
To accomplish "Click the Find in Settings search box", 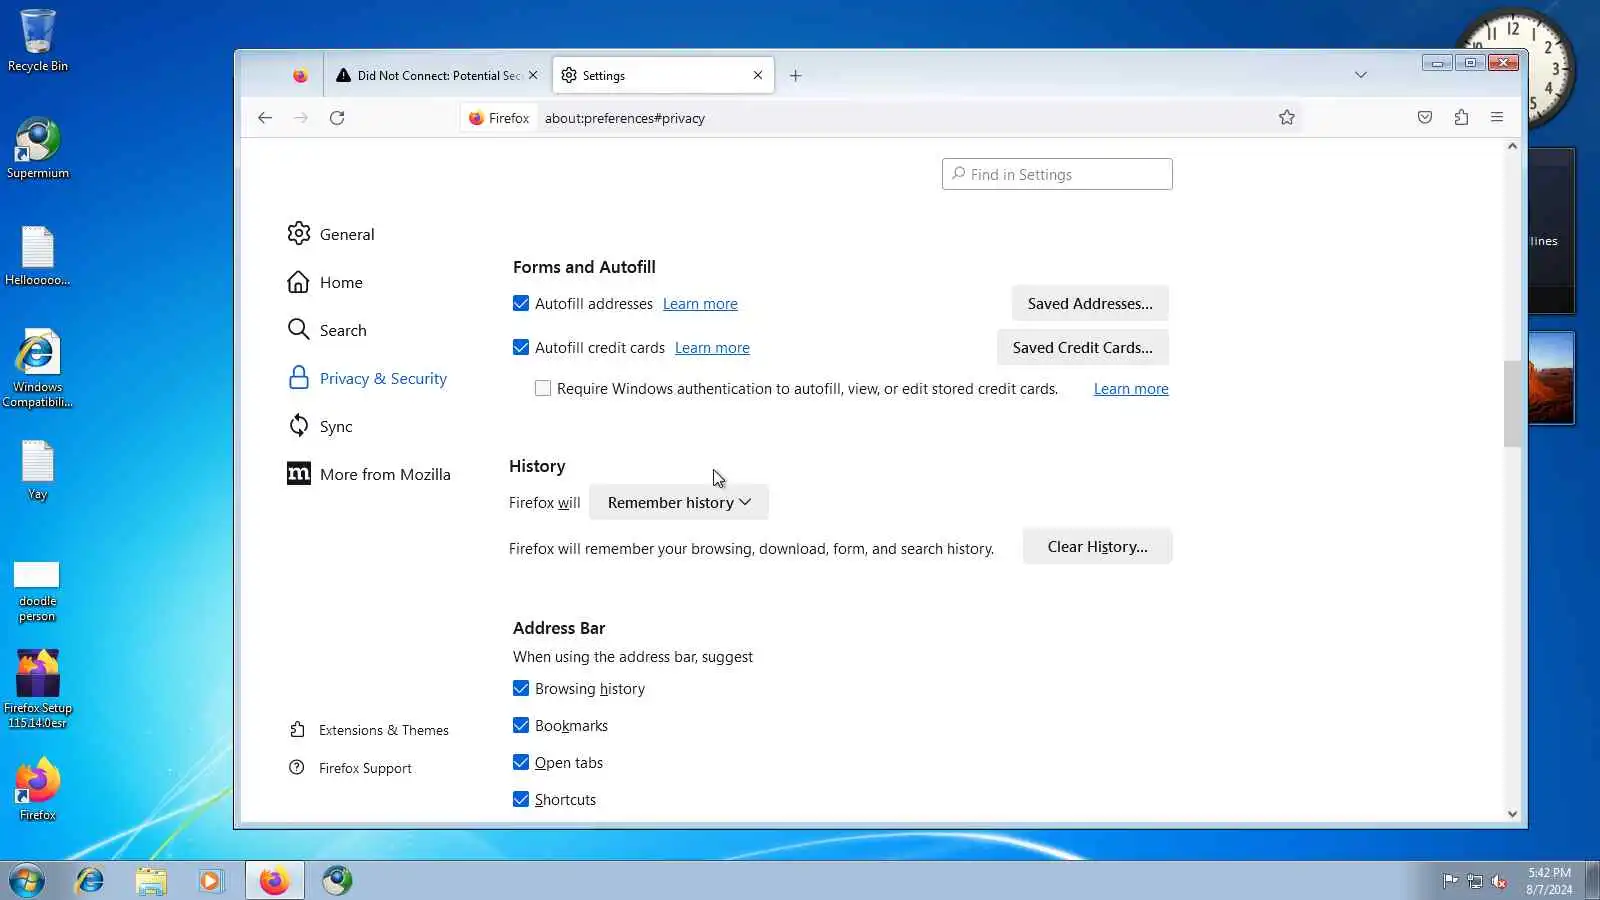I will 1057,174.
